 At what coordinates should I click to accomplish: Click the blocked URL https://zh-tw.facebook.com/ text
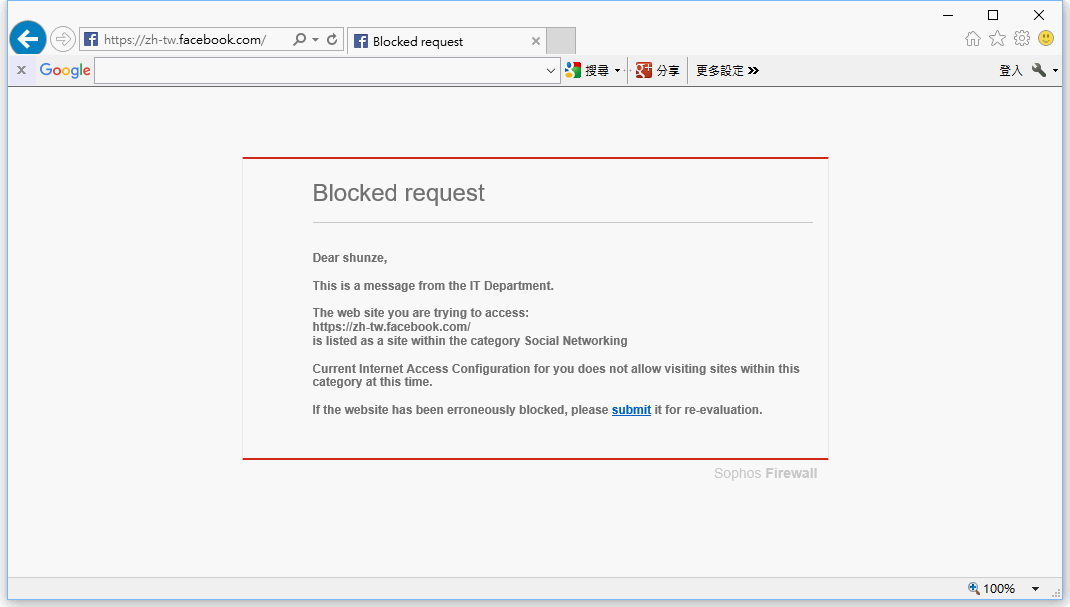[x=391, y=327]
